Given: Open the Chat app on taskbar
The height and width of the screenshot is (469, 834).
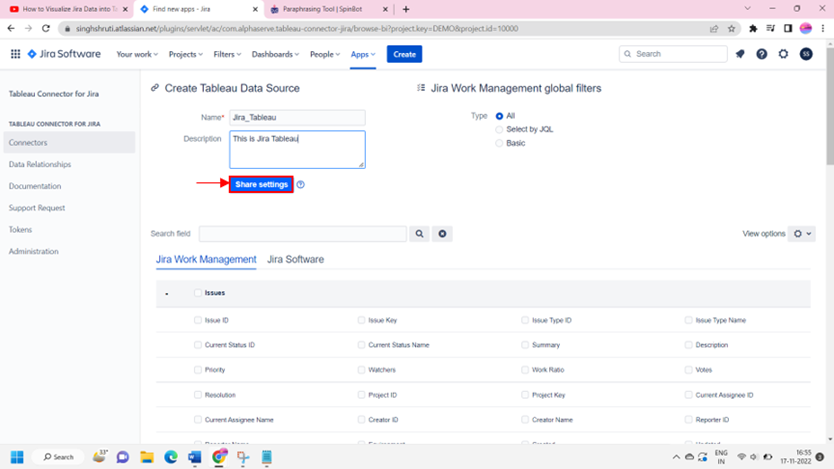Looking at the screenshot, I should coord(123,457).
